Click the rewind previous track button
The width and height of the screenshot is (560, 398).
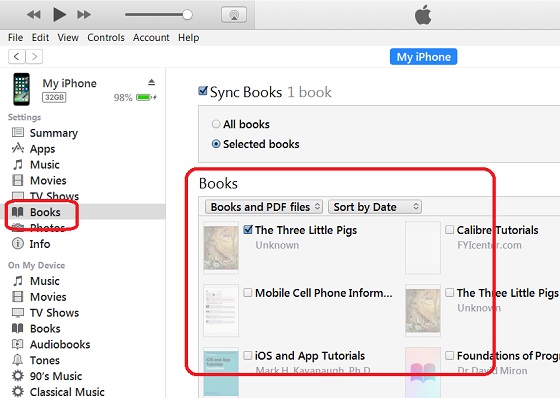pos(34,15)
